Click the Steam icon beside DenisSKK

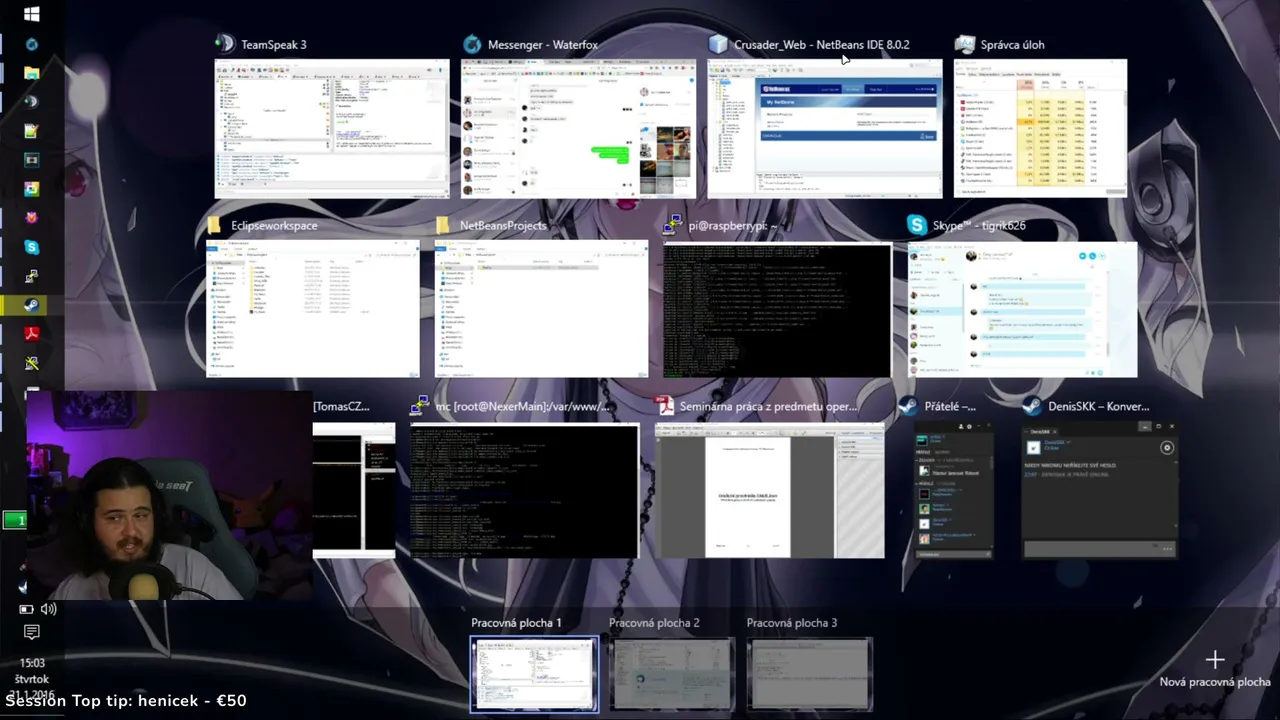[1032, 406]
